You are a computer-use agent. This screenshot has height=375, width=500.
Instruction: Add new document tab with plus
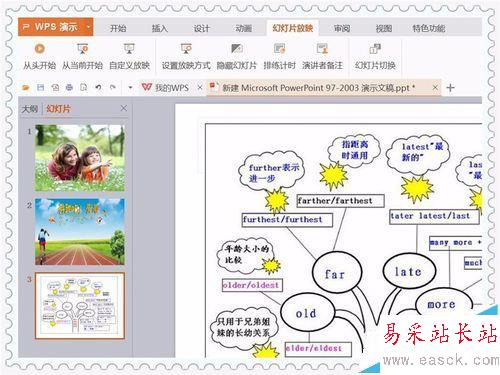pyautogui.click(x=450, y=88)
